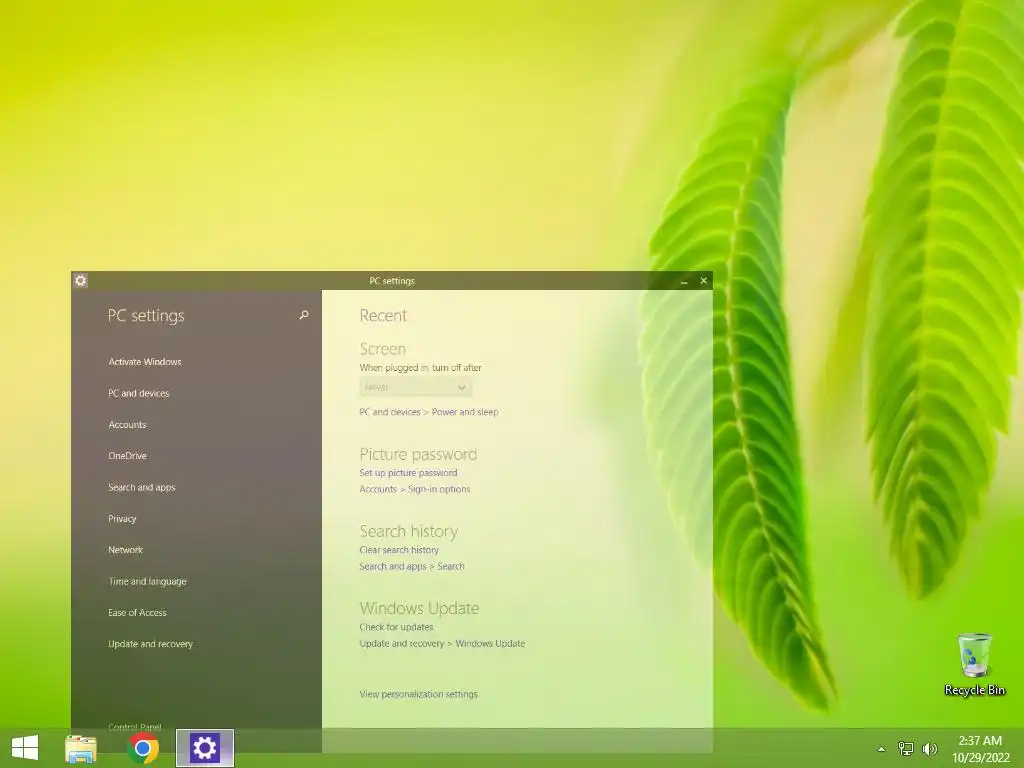1024x768 pixels.
Task: Select Search and apps category
Action: click(142, 487)
